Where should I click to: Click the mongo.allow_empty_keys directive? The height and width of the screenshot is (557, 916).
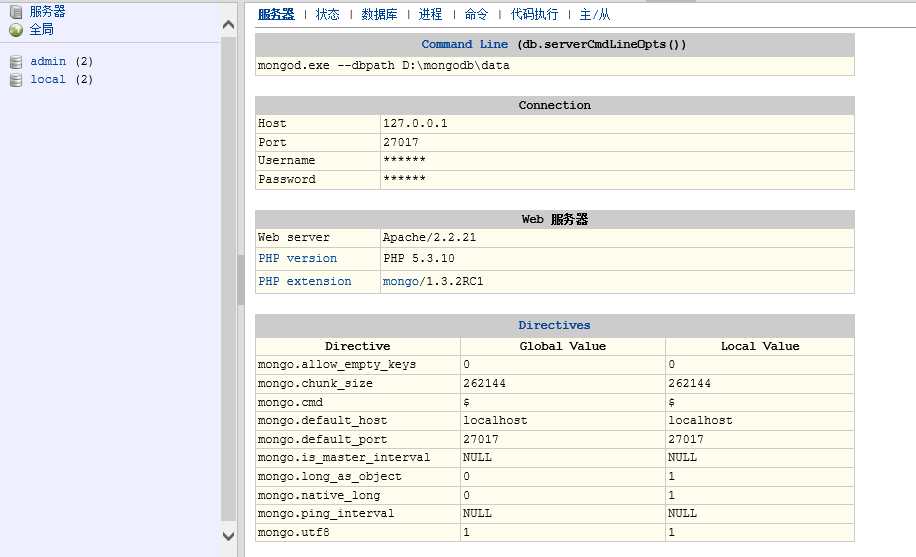point(336,365)
